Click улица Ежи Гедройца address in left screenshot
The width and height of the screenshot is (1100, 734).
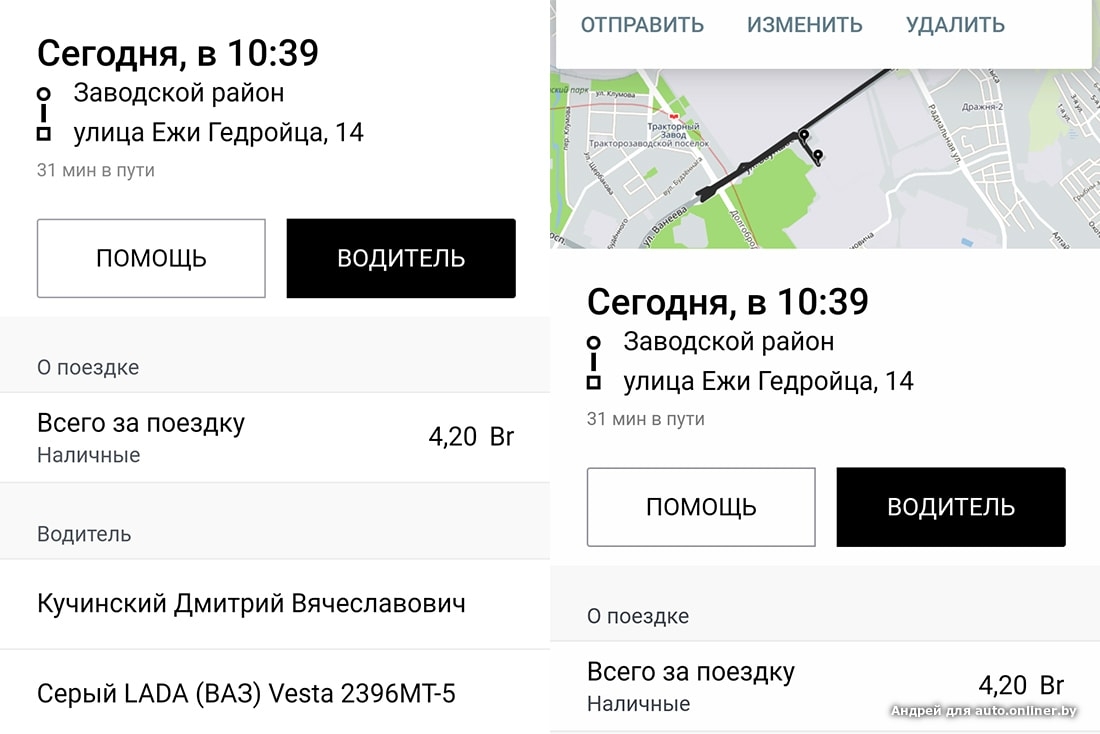[x=218, y=132]
